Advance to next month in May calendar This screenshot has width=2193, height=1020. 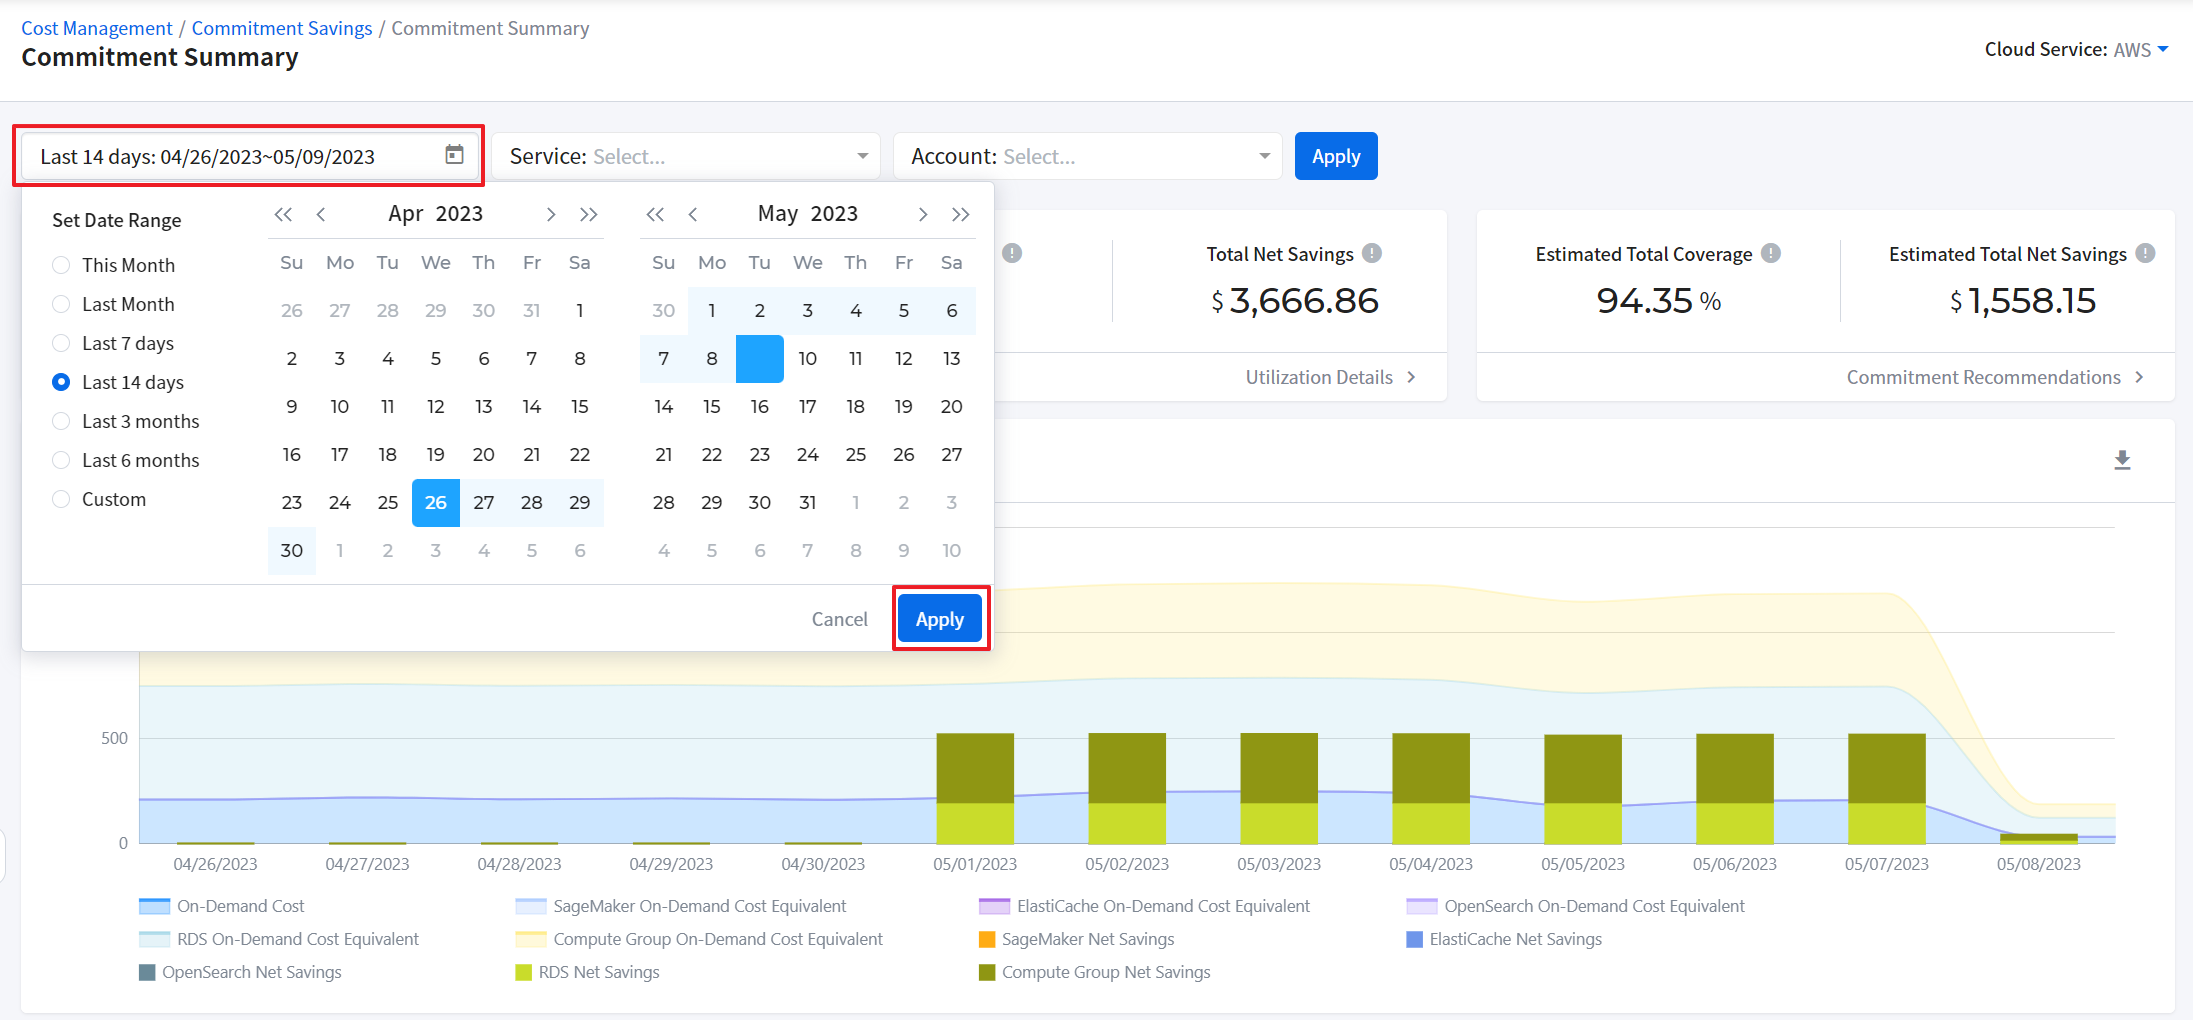pyautogui.click(x=922, y=214)
